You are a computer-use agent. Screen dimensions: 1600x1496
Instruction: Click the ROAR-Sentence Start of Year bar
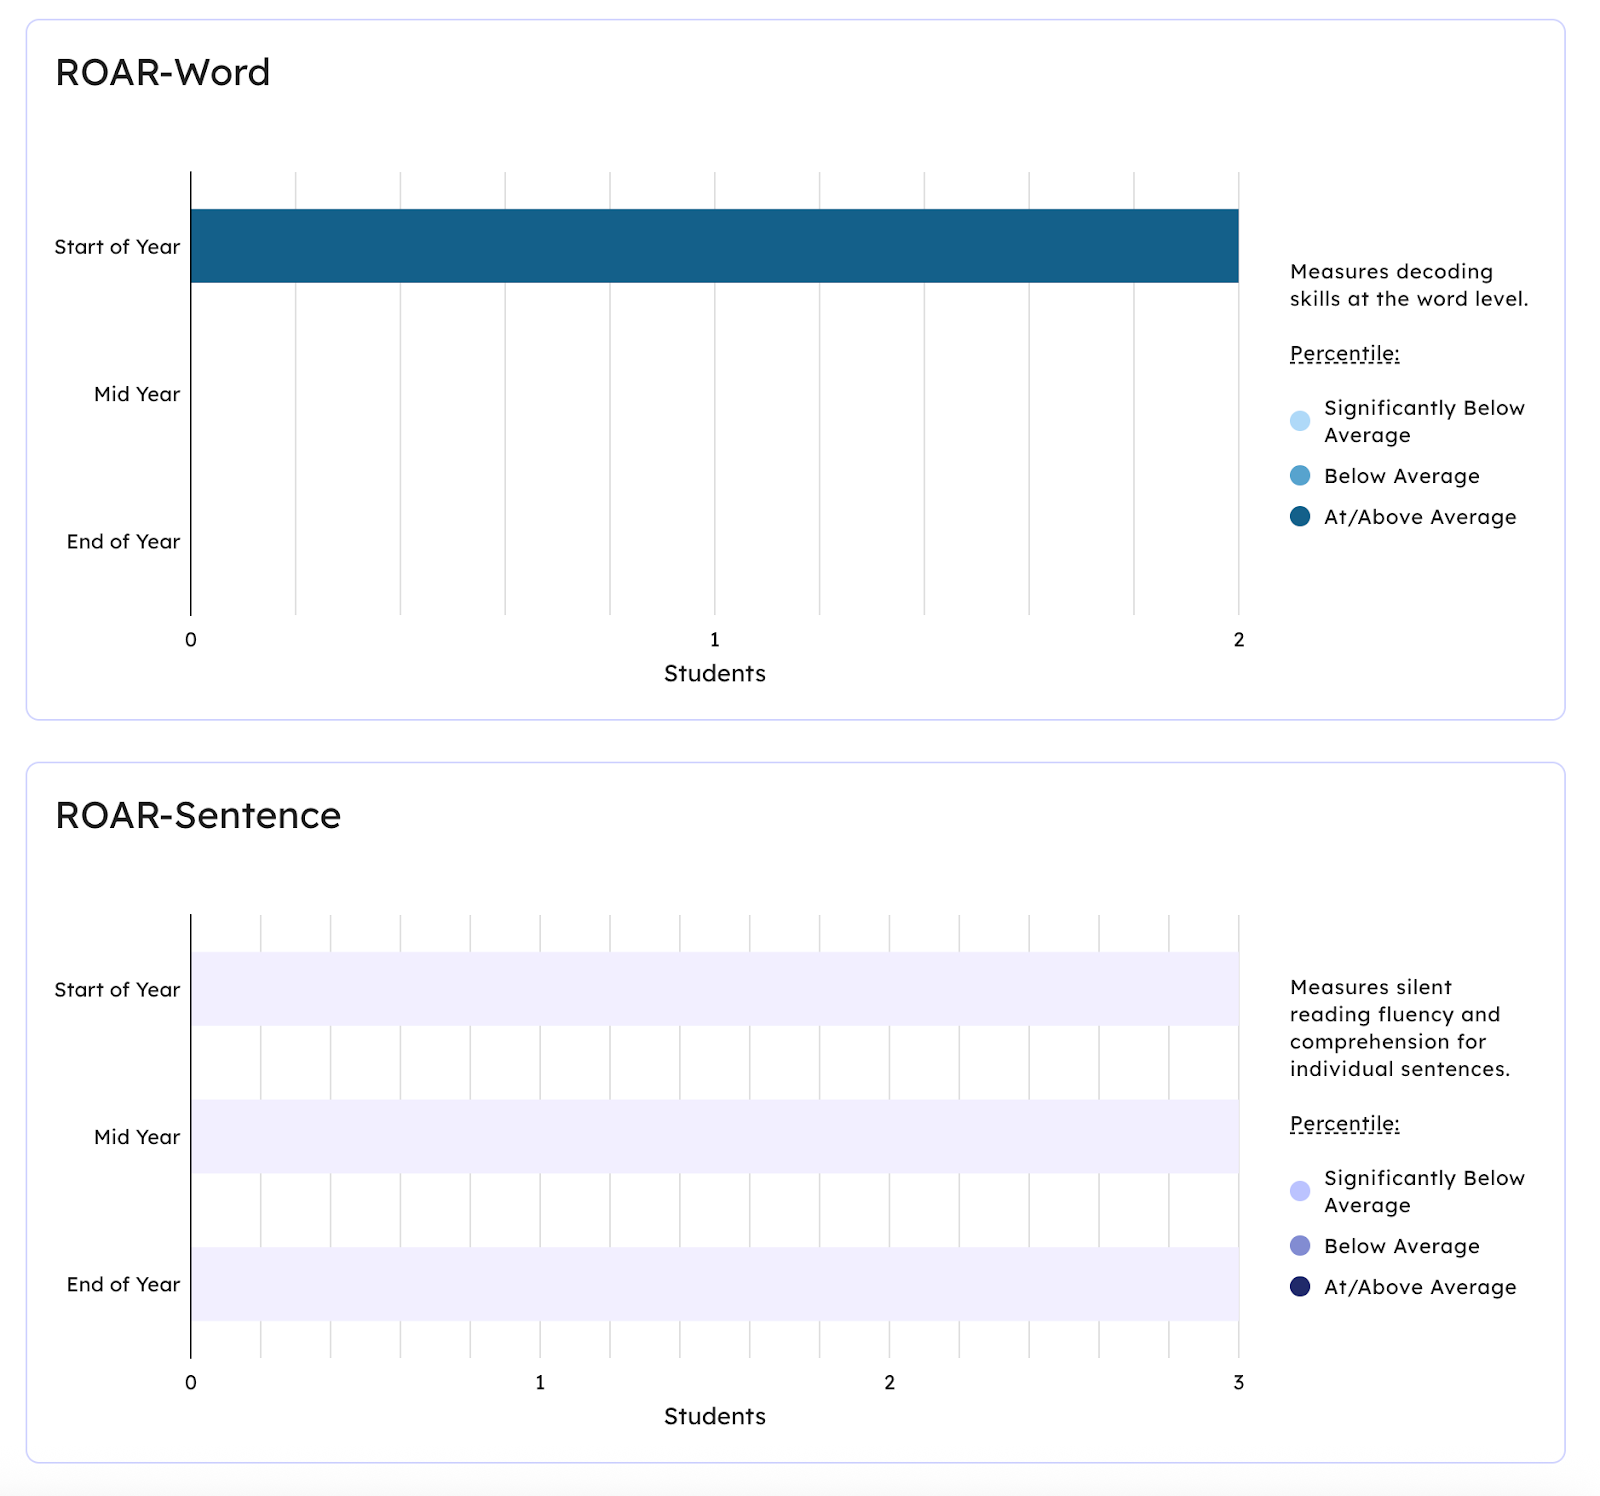tap(714, 989)
